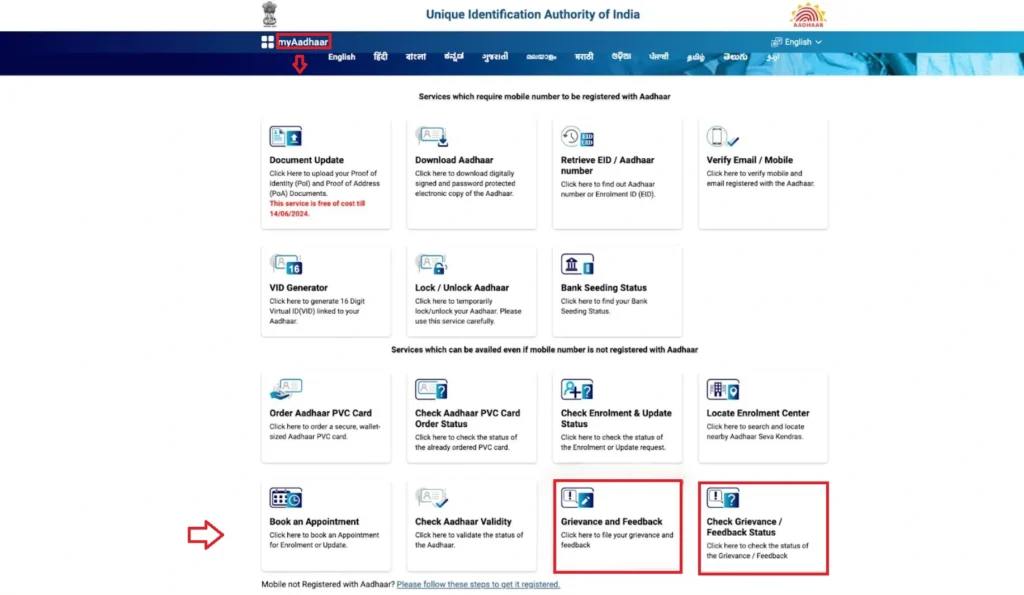Viewport: 1024px width, 595px height.
Task: Switch language to Punjabi (ਪੰਜਾਬੀ)
Action: (x=658, y=57)
